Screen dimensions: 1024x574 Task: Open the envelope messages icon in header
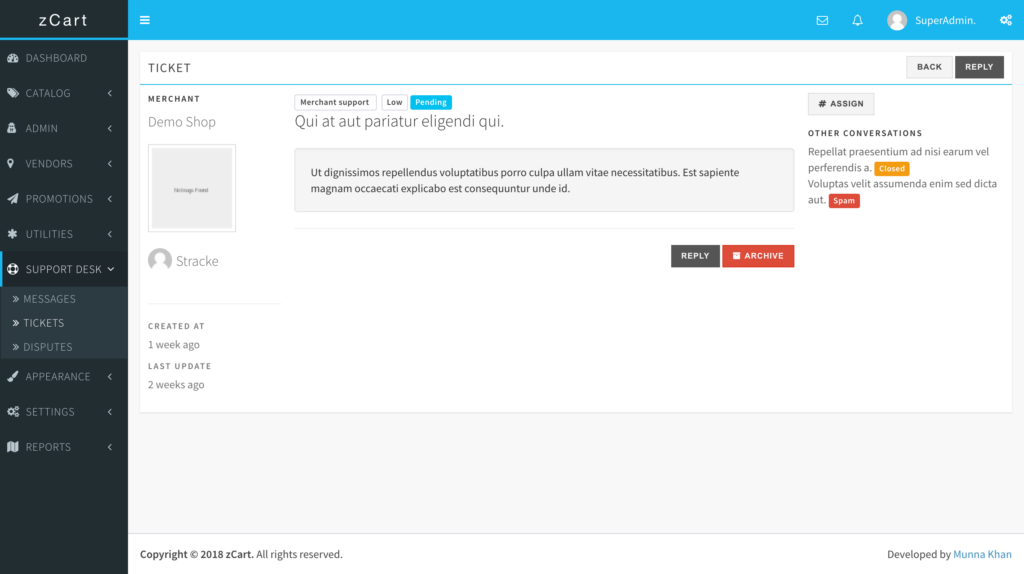(822, 20)
